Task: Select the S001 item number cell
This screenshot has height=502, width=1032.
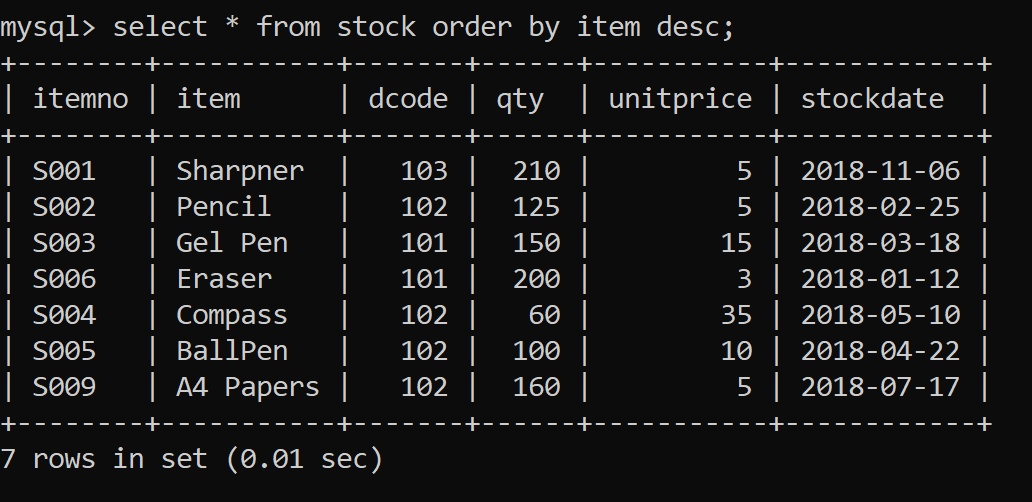Action: tap(64, 171)
